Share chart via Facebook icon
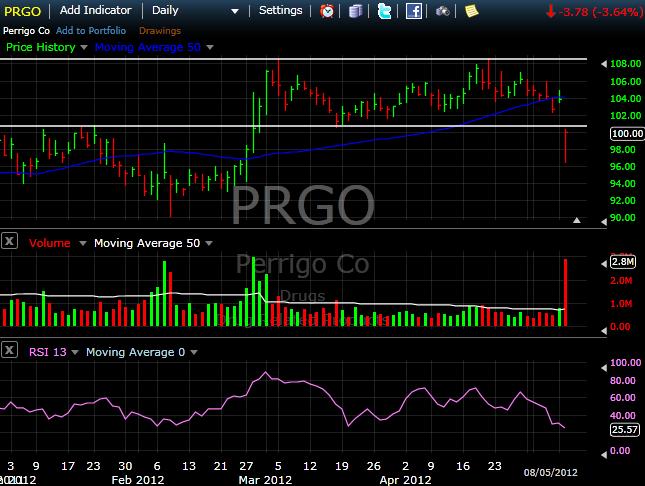The height and width of the screenshot is (486, 645). coord(413,11)
